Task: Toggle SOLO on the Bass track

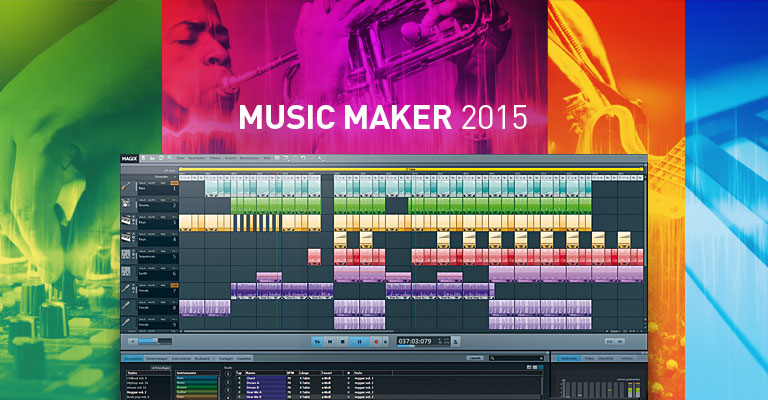Action: [143, 183]
